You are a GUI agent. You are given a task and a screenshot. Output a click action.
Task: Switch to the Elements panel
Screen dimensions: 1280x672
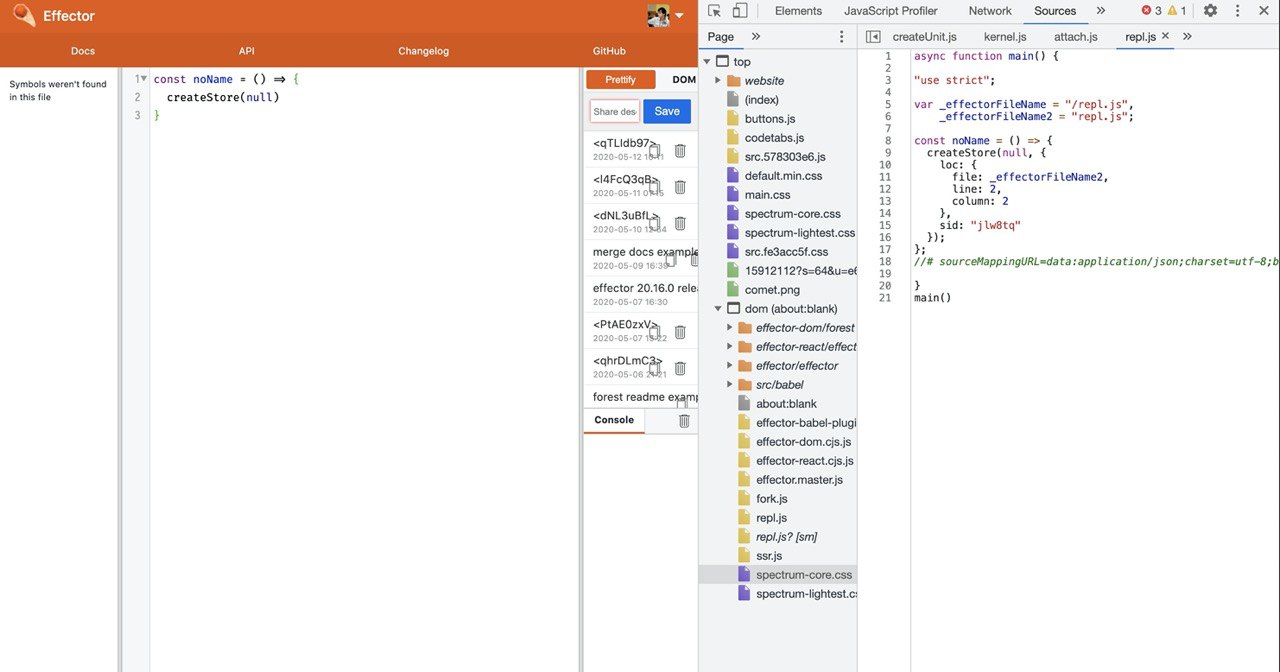pos(798,11)
